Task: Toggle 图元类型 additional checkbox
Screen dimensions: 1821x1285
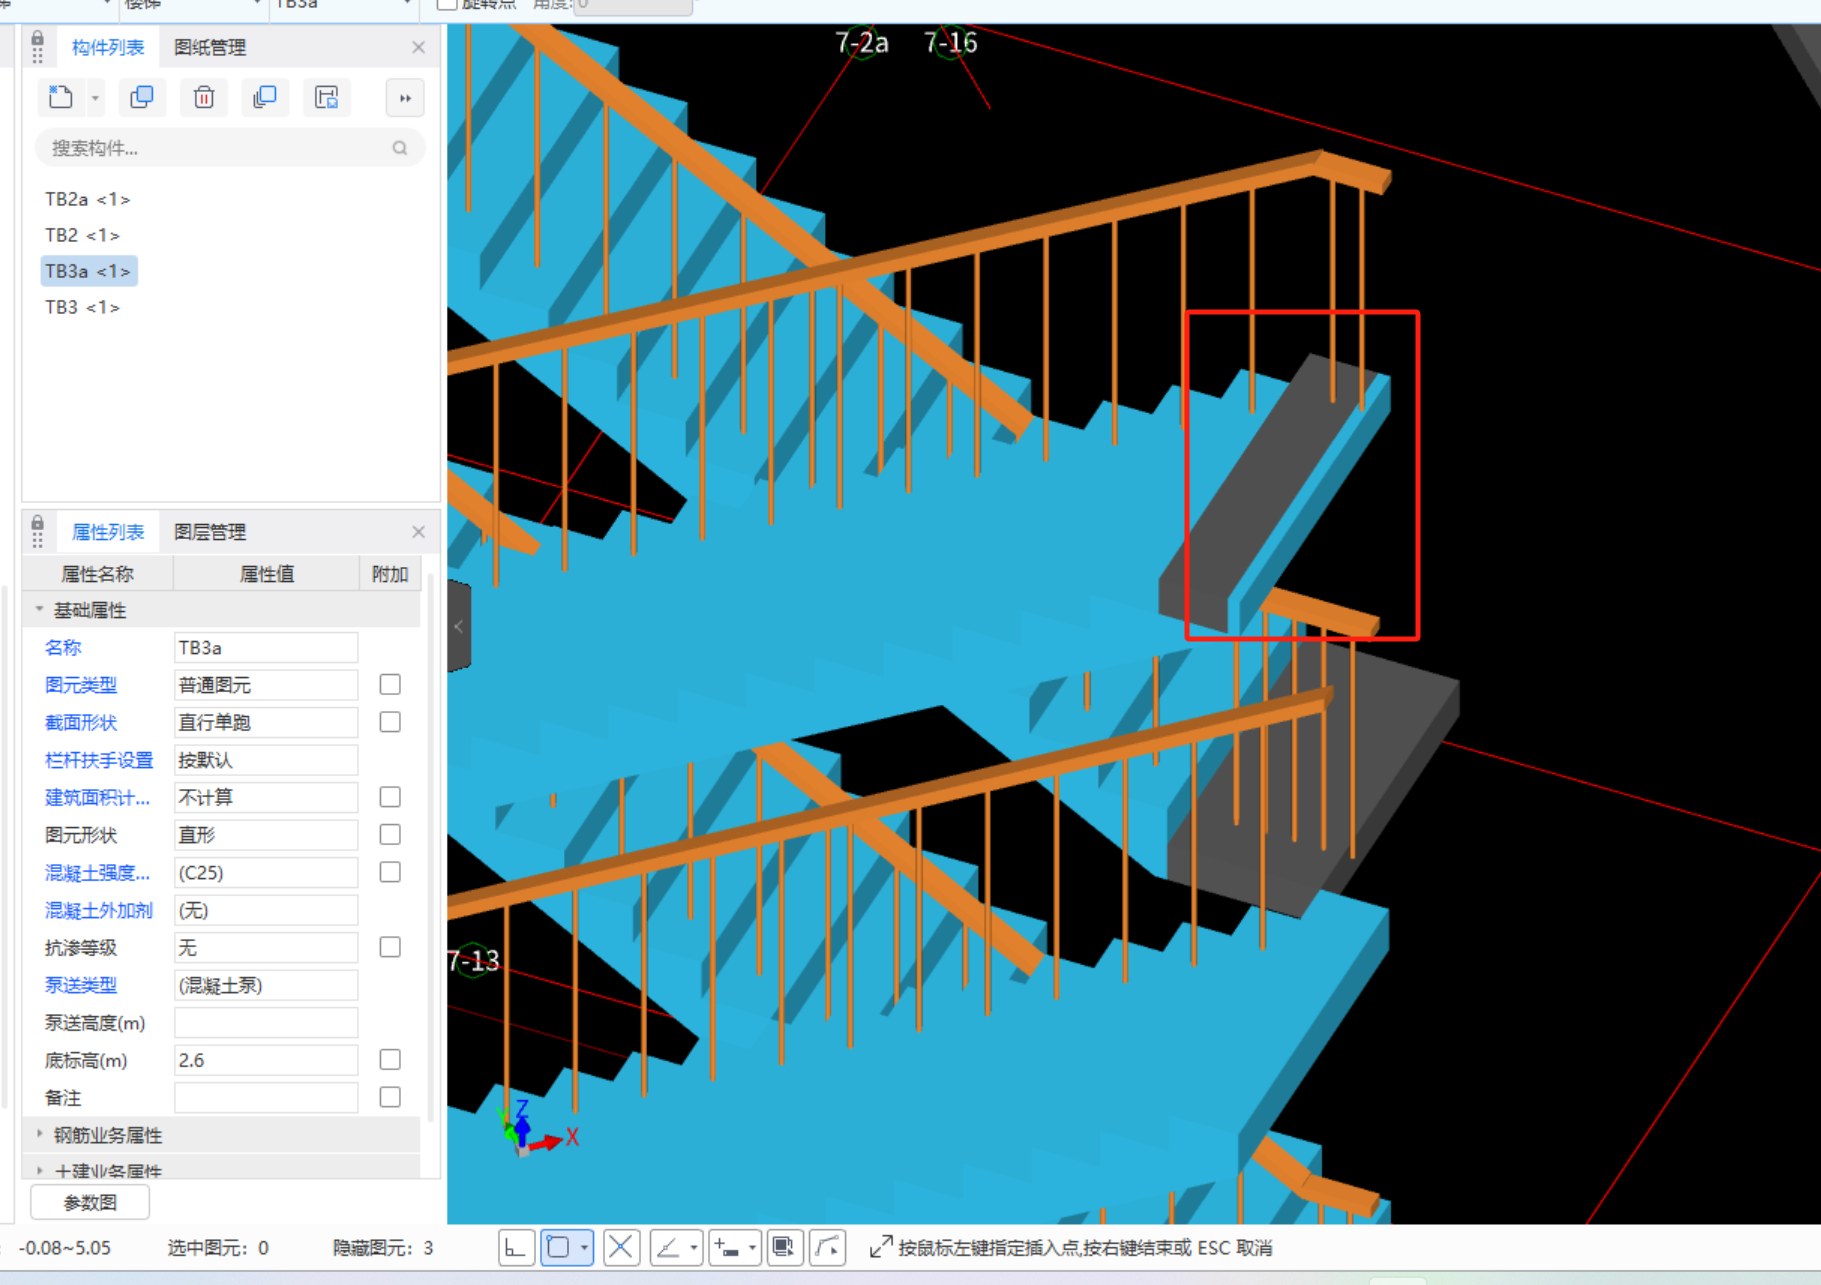Action: (x=390, y=685)
